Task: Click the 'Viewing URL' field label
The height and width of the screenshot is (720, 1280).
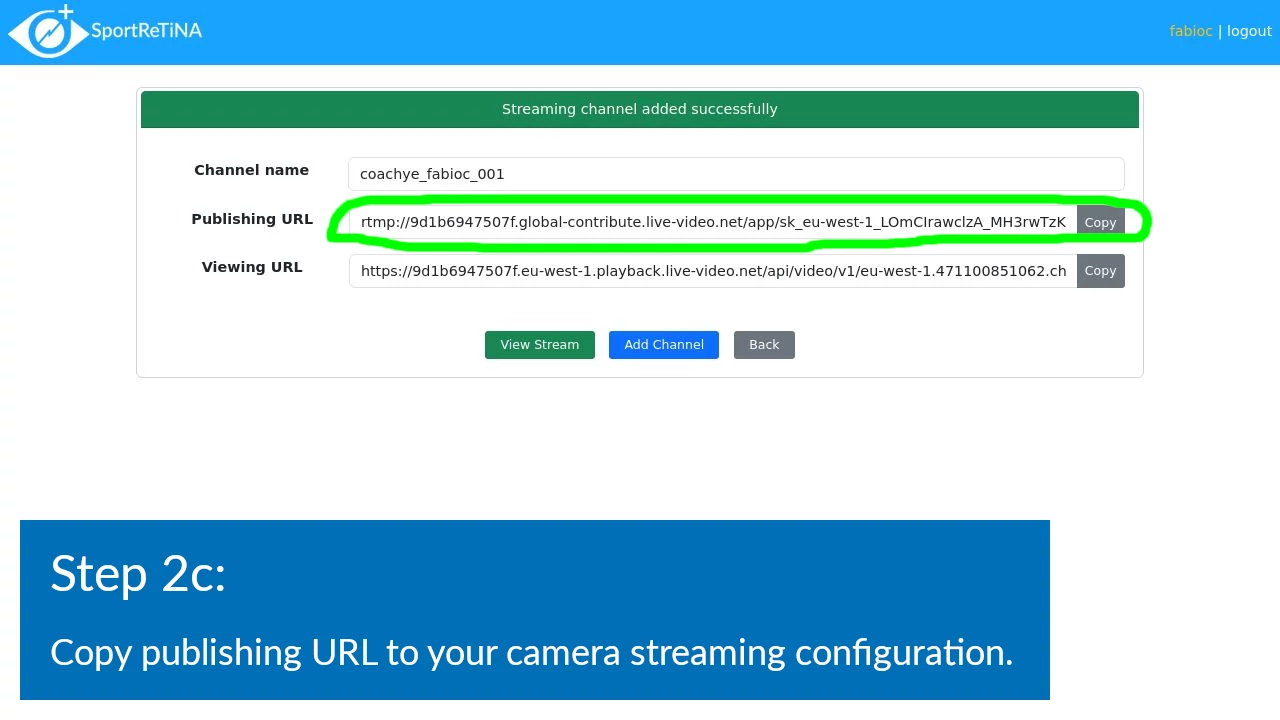Action: pos(252,267)
